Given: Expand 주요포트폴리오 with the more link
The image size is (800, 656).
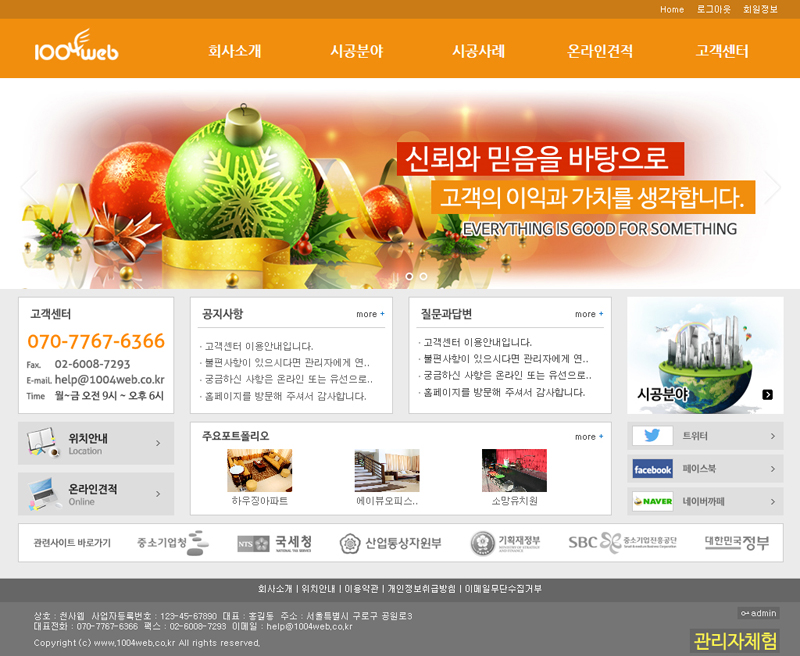Looking at the screenshot, I should (x=589, y=437).
